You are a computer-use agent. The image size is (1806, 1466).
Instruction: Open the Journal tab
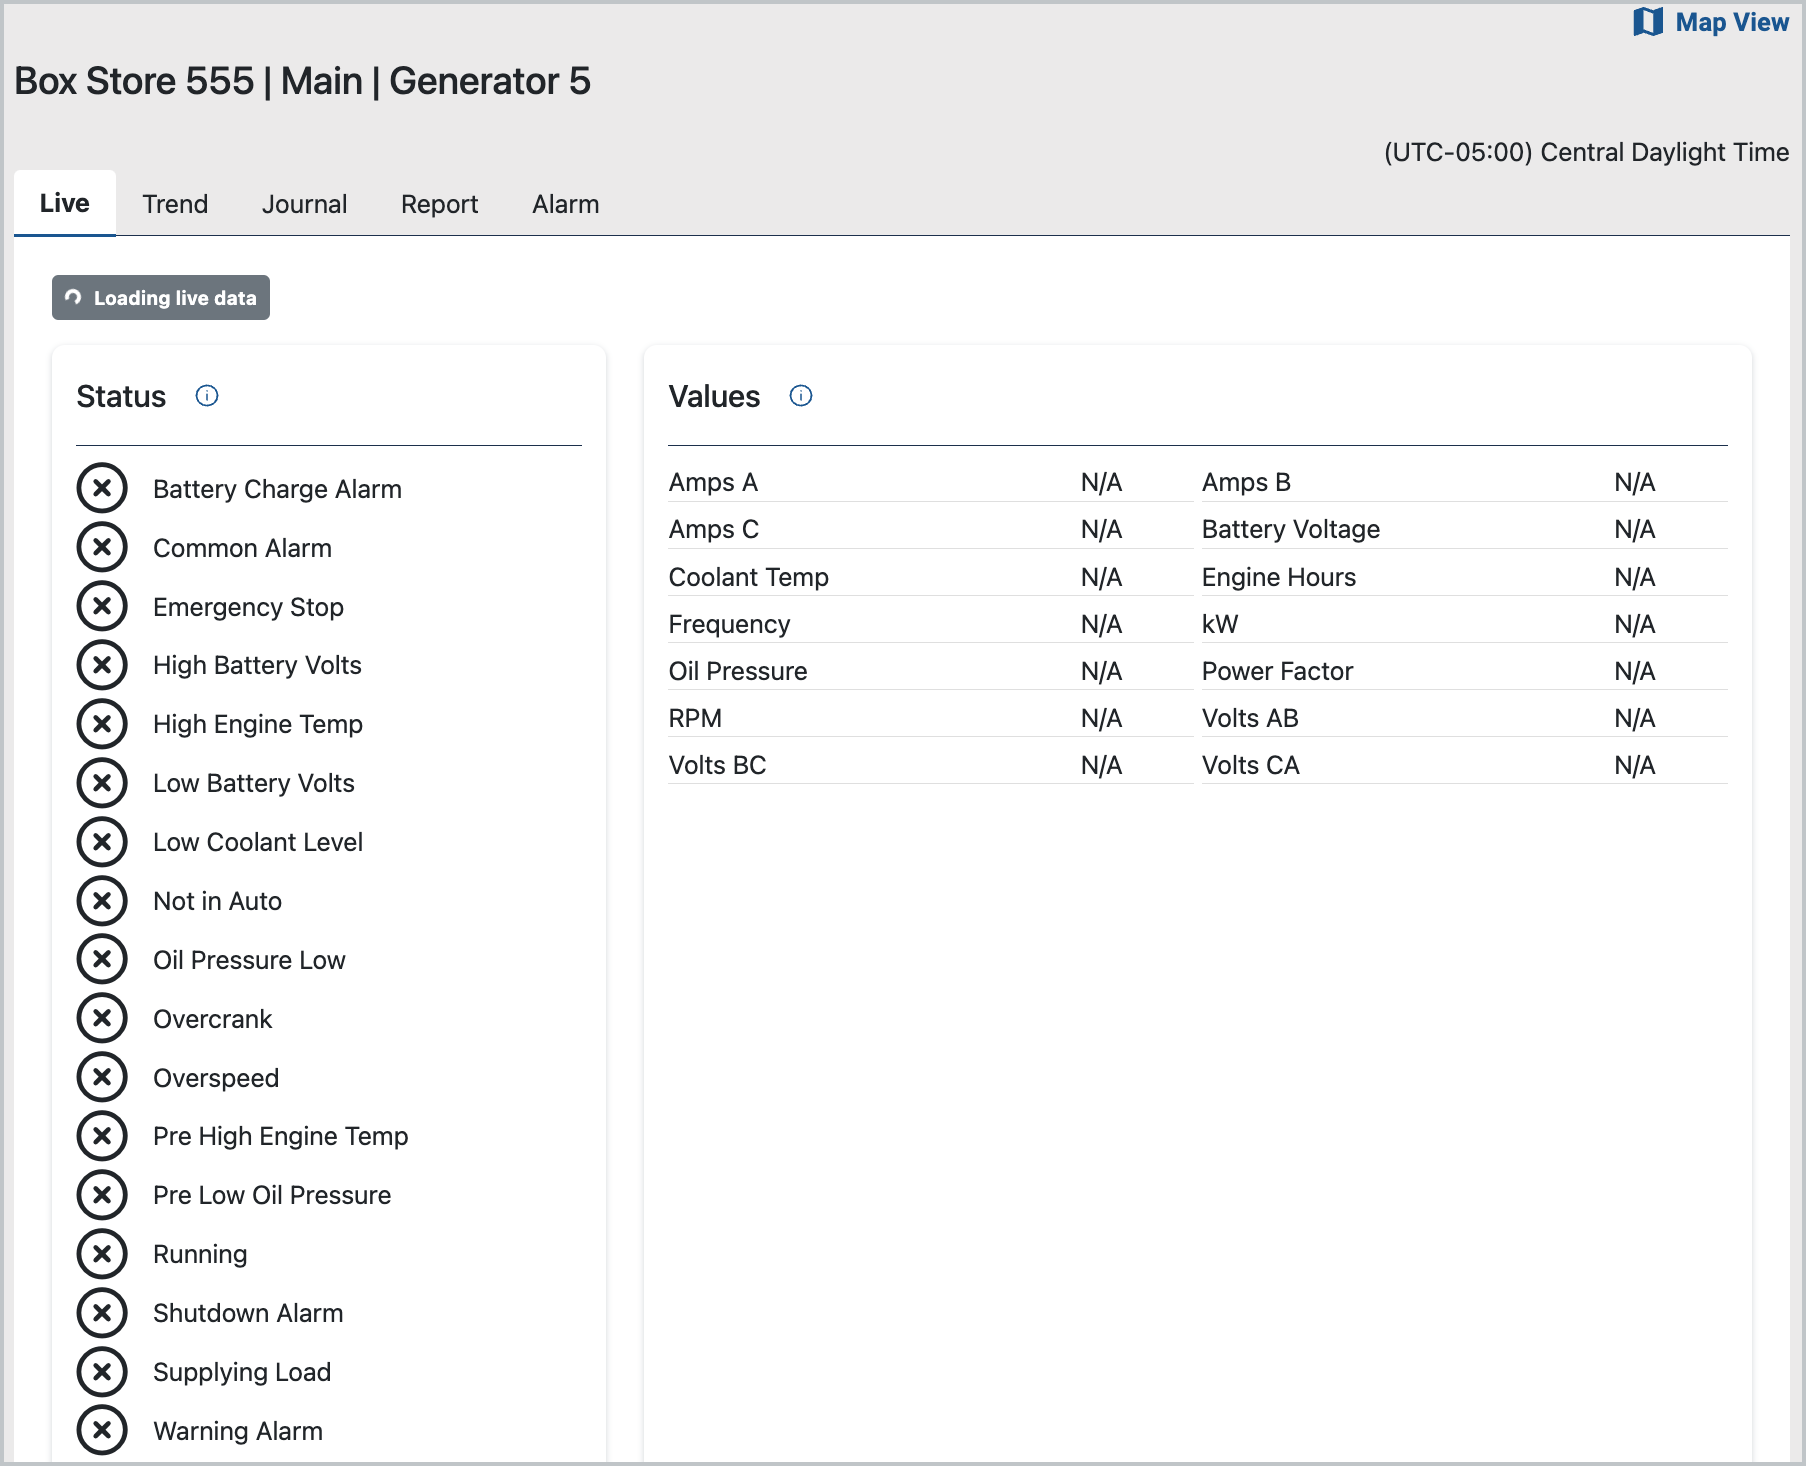304,204
